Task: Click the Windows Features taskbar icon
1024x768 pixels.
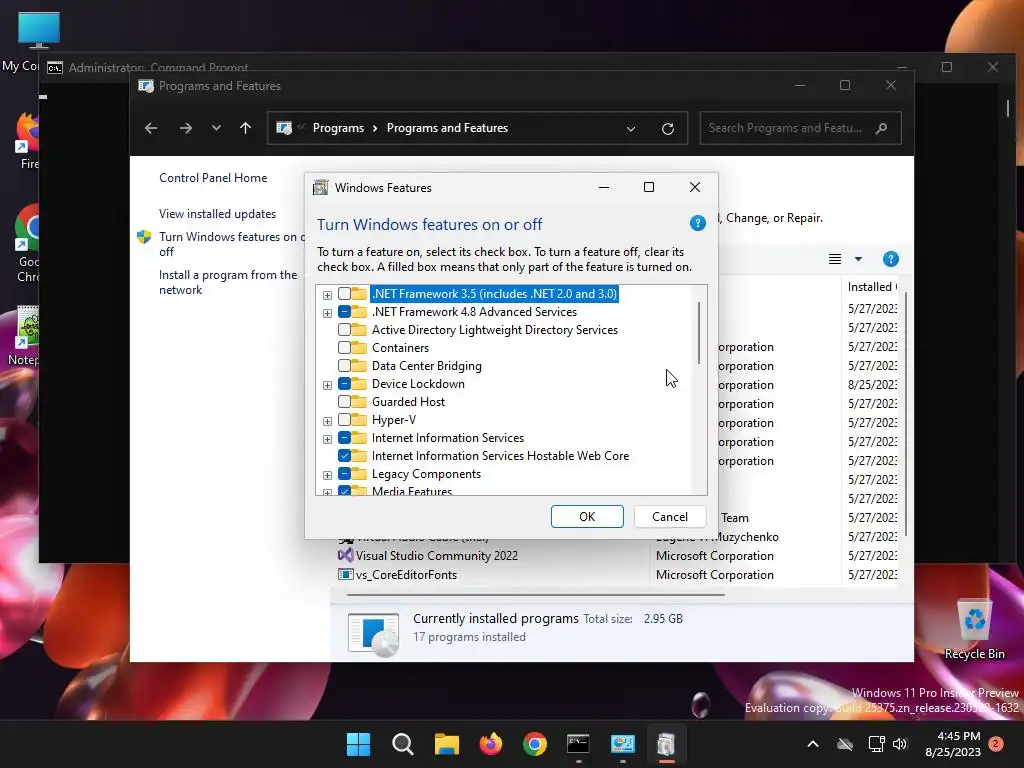Action: click(666, 744)
